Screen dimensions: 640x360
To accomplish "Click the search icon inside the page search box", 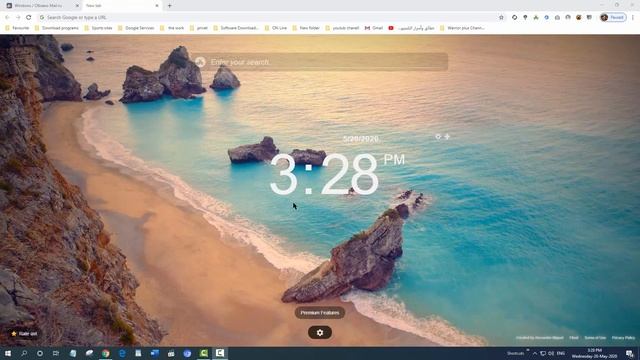I will click(200, 62).
